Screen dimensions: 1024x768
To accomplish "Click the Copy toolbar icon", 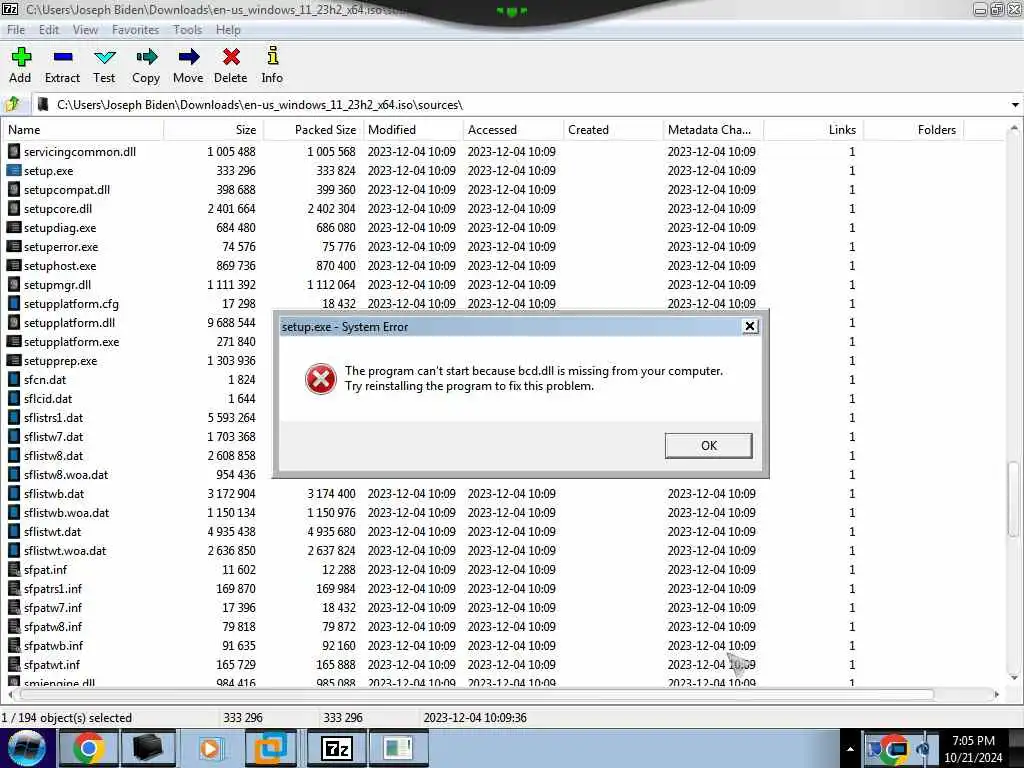I will pos(146,57).
